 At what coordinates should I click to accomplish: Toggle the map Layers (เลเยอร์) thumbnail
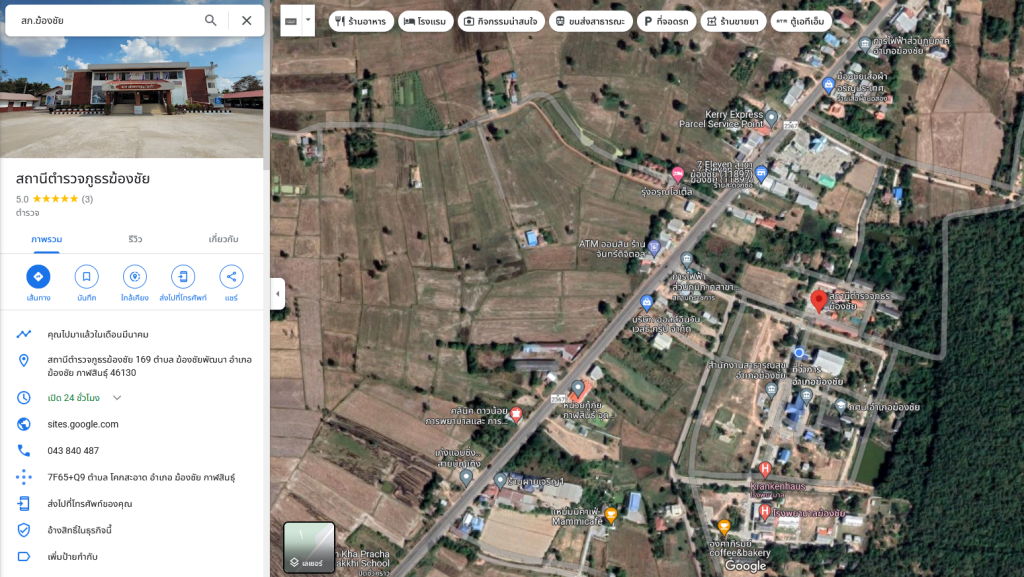(309, 547)
